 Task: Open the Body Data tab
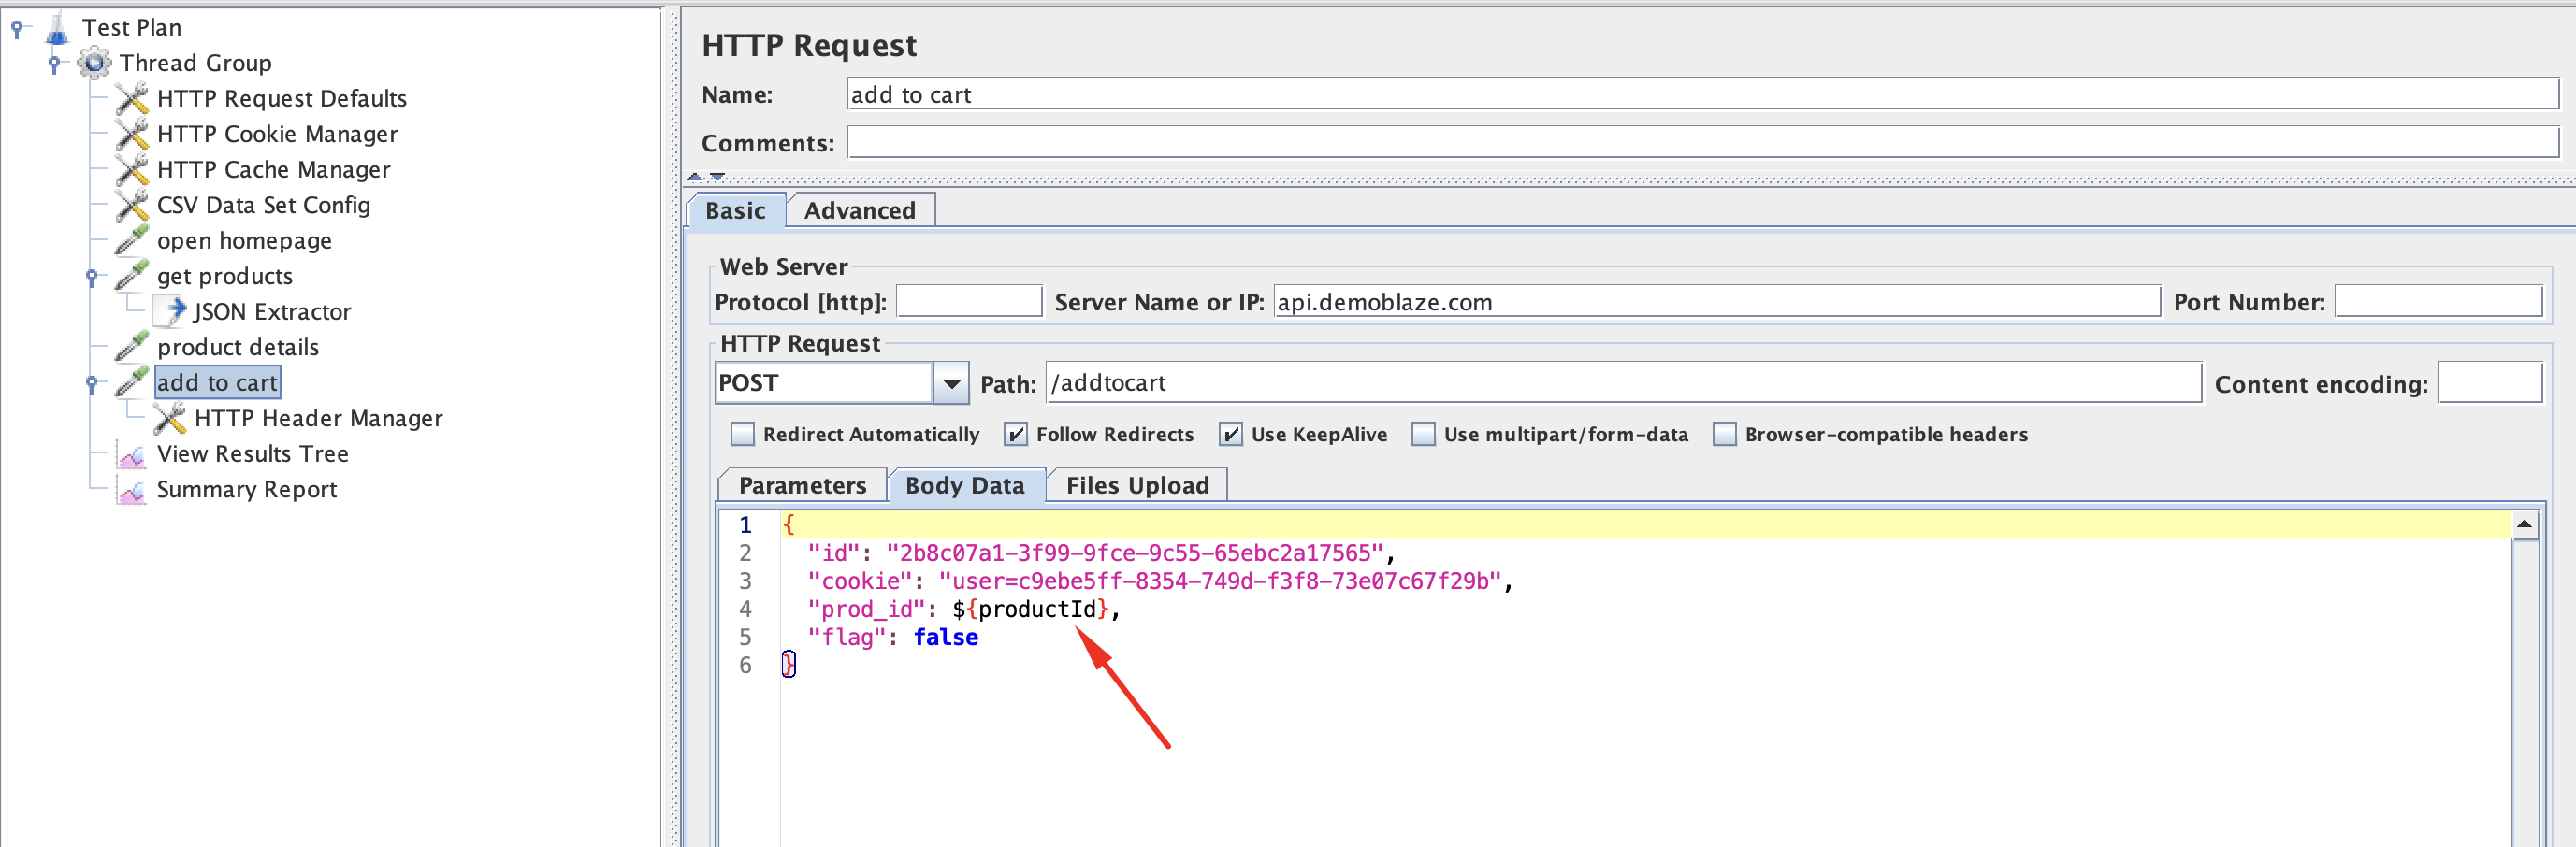point(965,485)
